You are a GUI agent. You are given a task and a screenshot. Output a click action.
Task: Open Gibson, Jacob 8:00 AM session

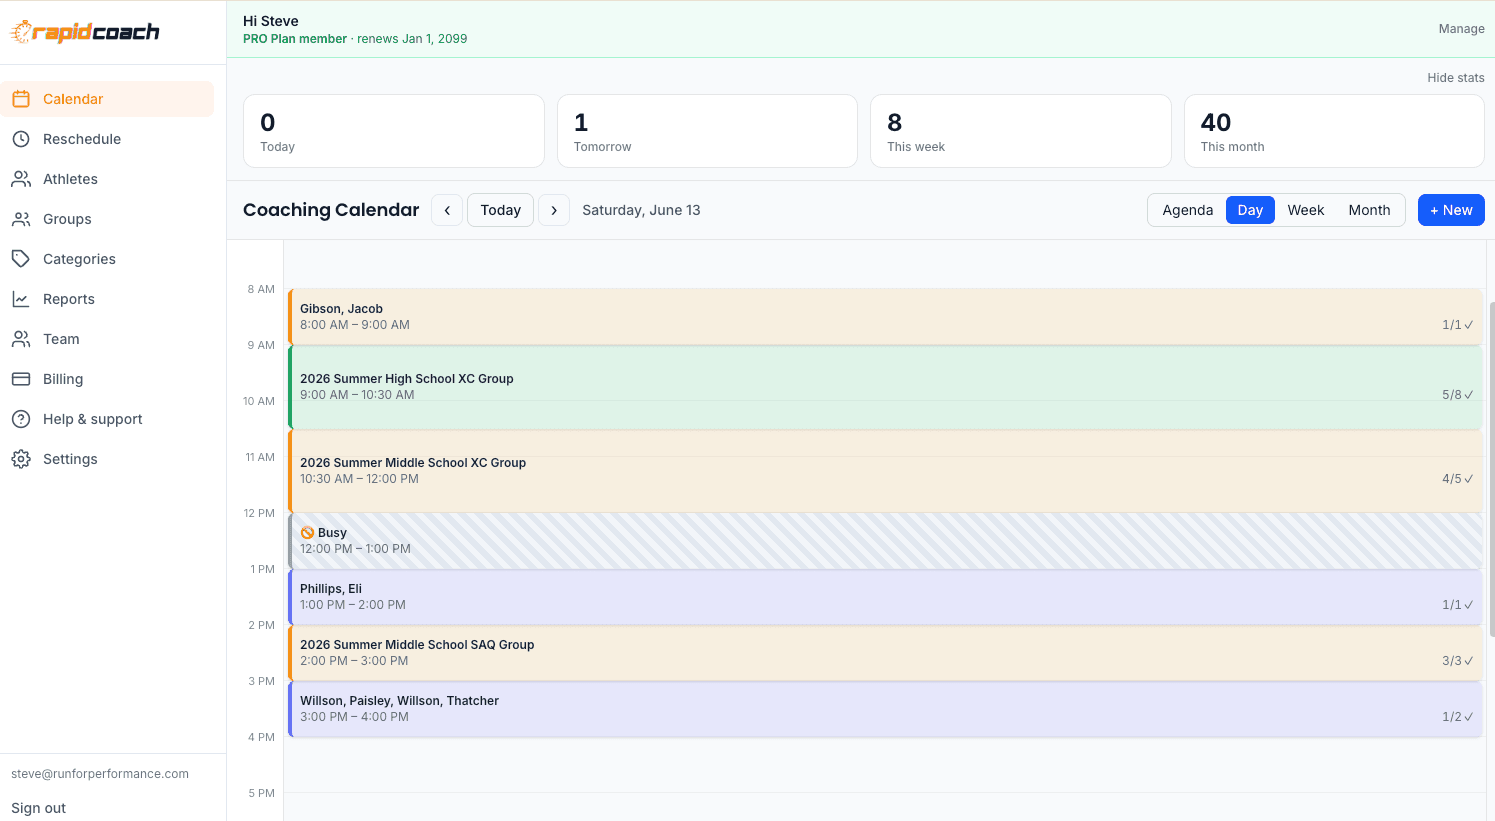pos(885,317)
